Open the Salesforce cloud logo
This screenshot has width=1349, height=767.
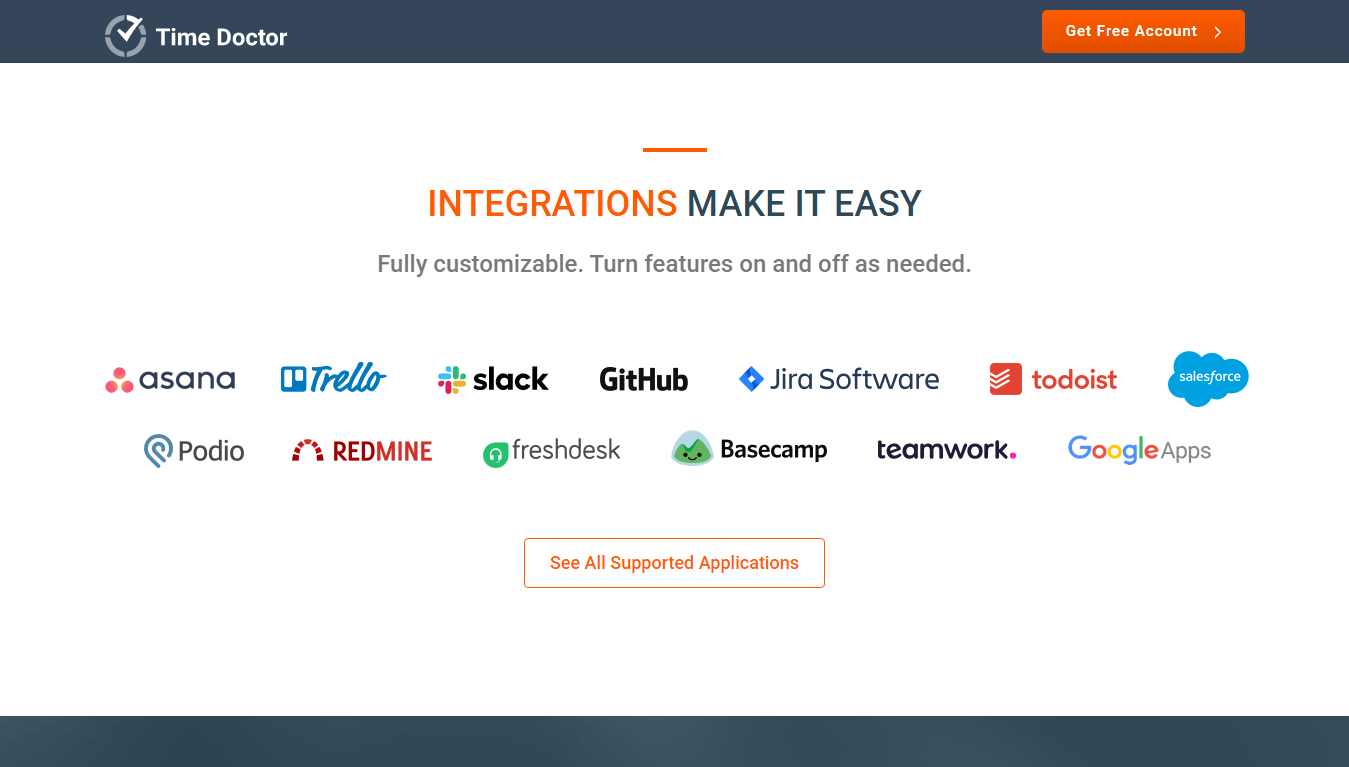click(1208, 379)
